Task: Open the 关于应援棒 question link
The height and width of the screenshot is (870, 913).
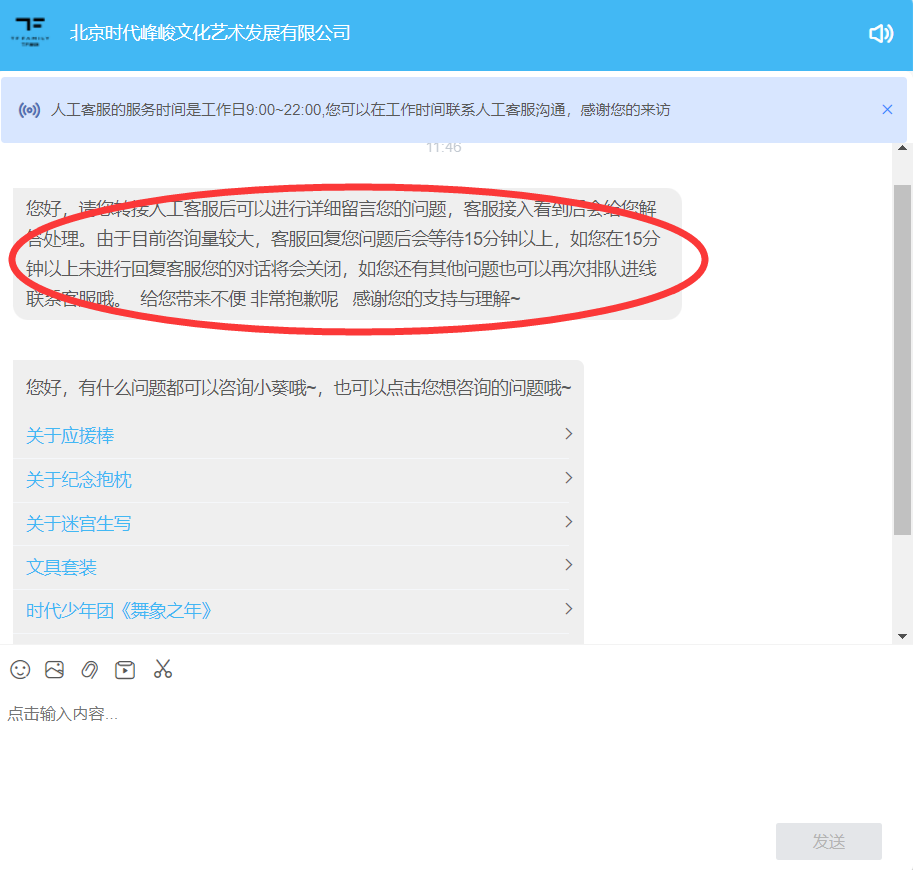Action: tap(70, 436)
